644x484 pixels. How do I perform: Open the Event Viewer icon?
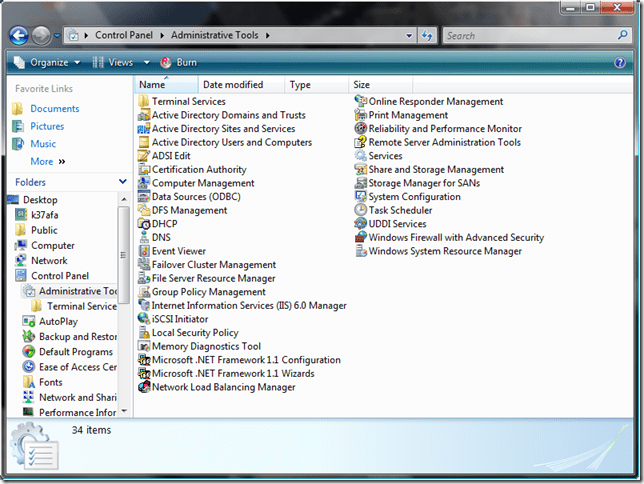[144, 251]
